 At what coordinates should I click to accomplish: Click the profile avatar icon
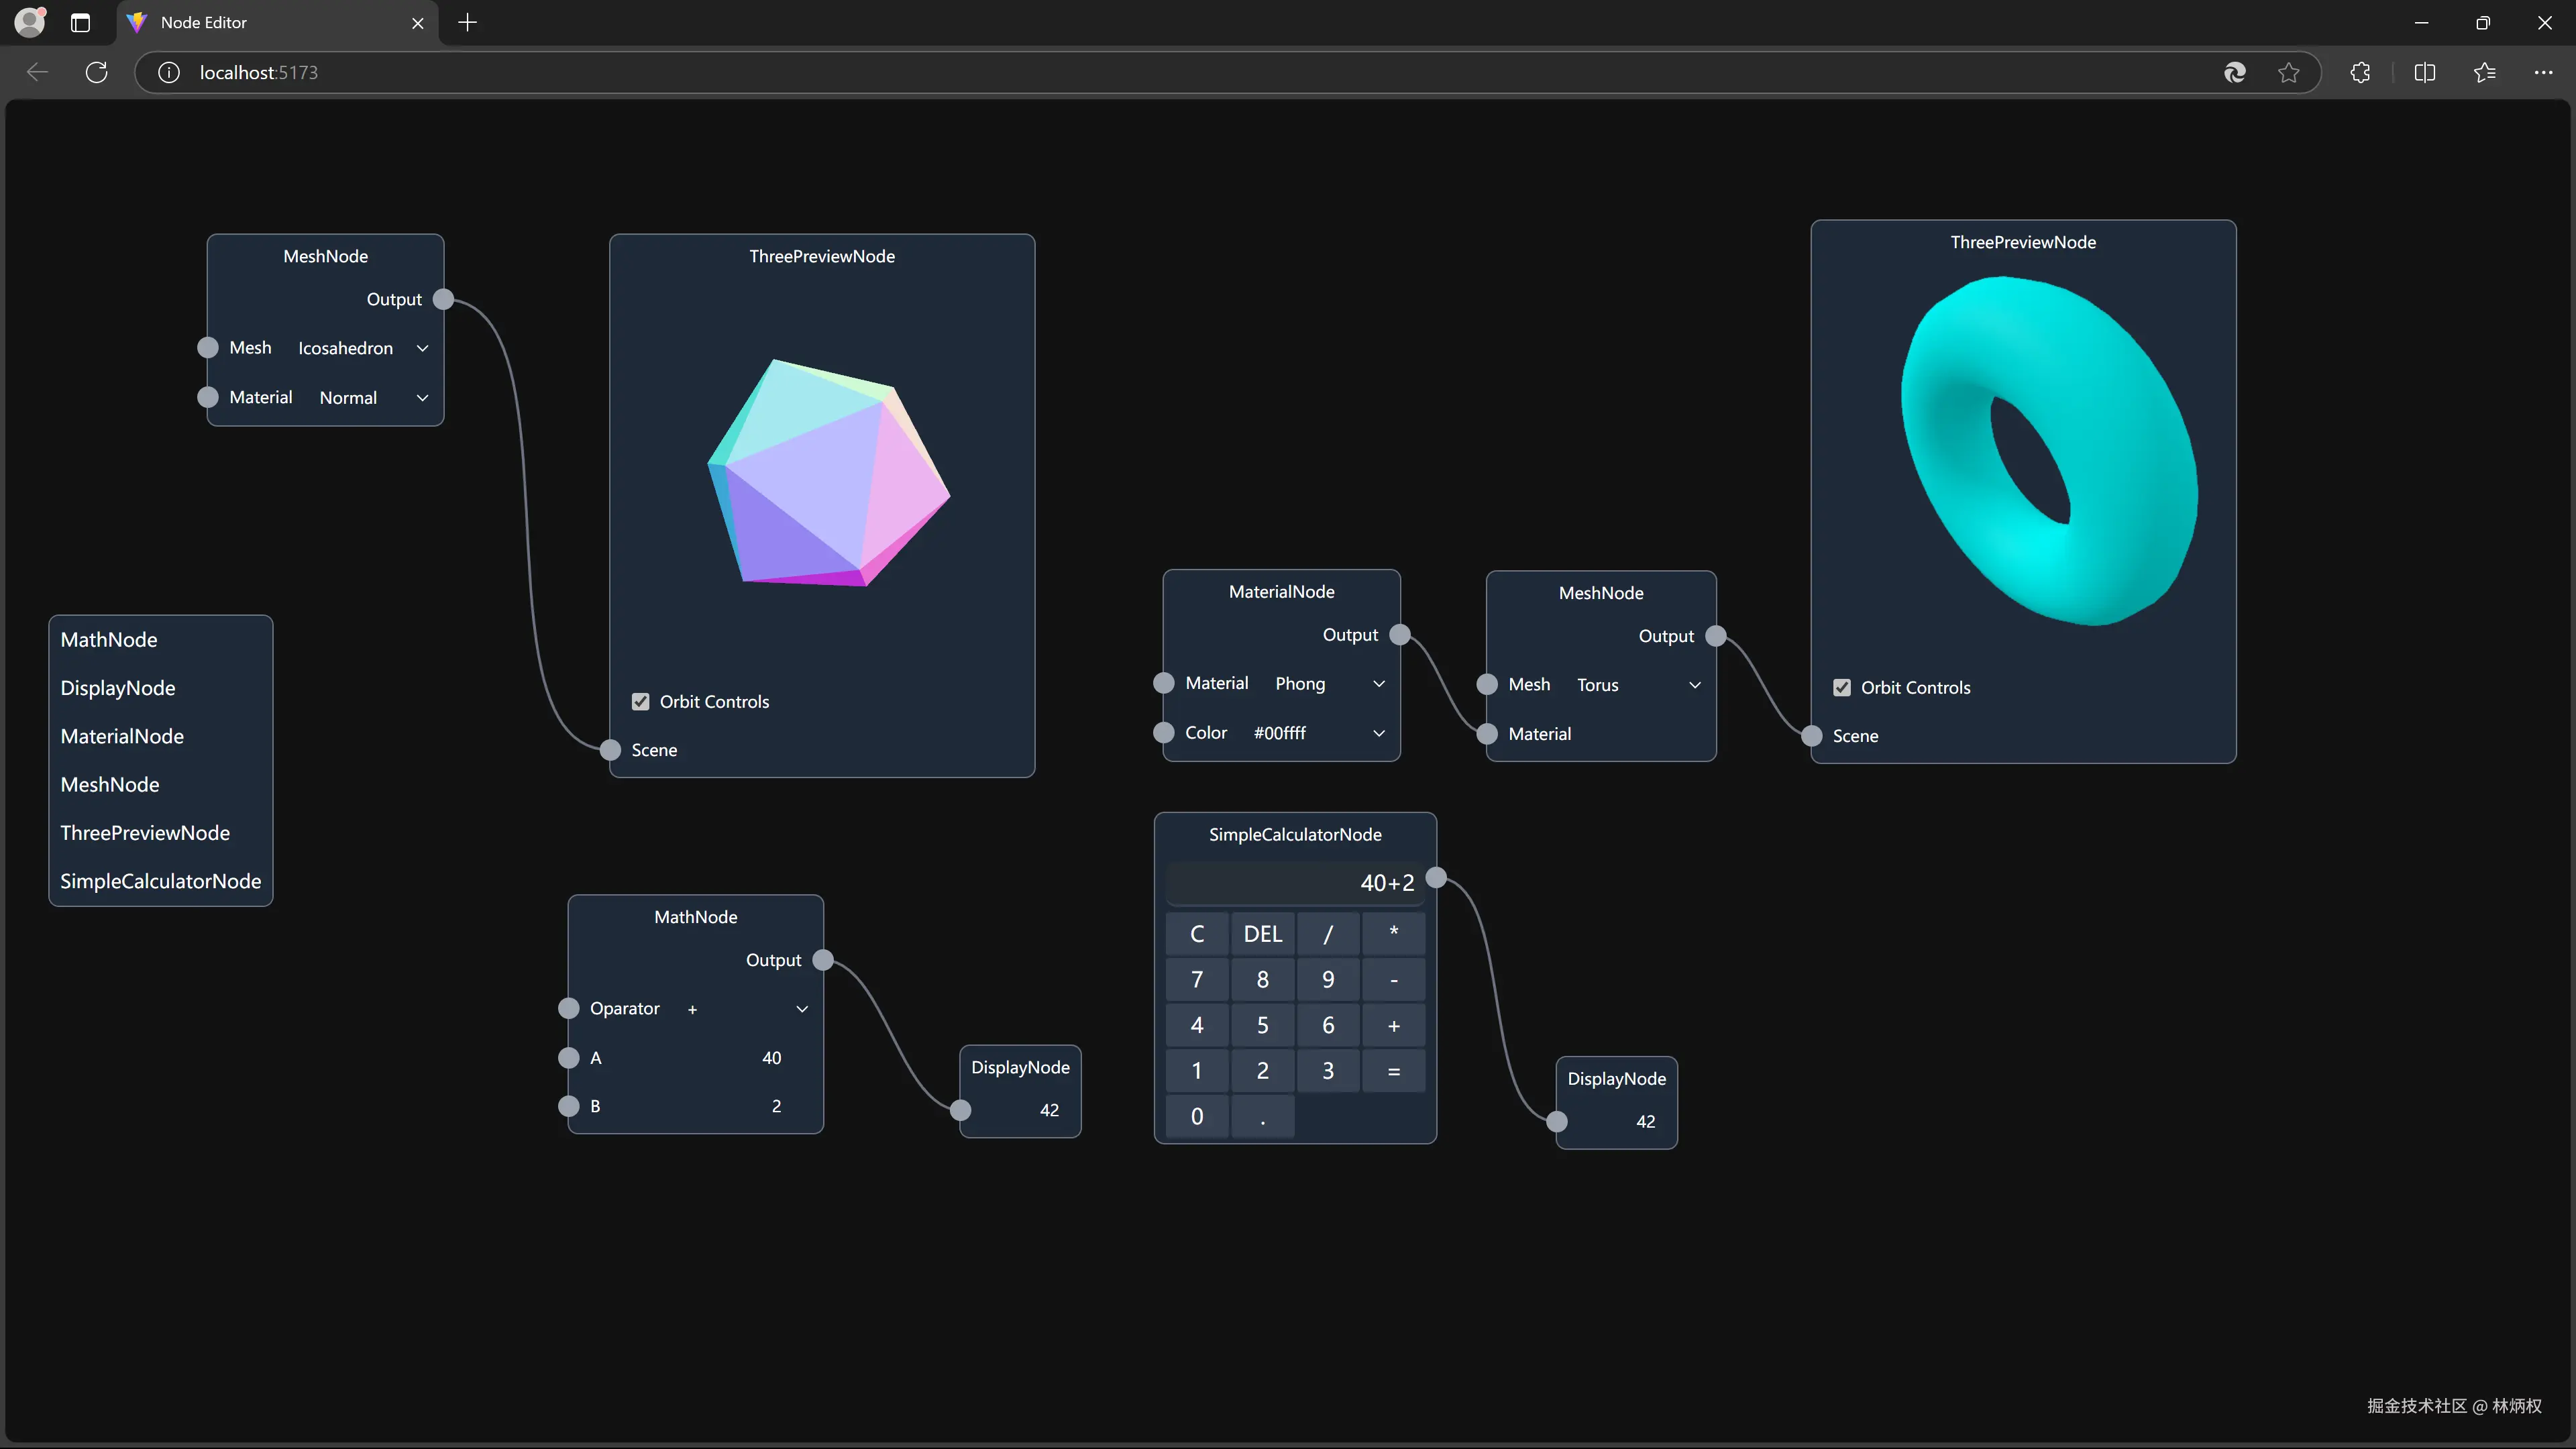point(30,22)
